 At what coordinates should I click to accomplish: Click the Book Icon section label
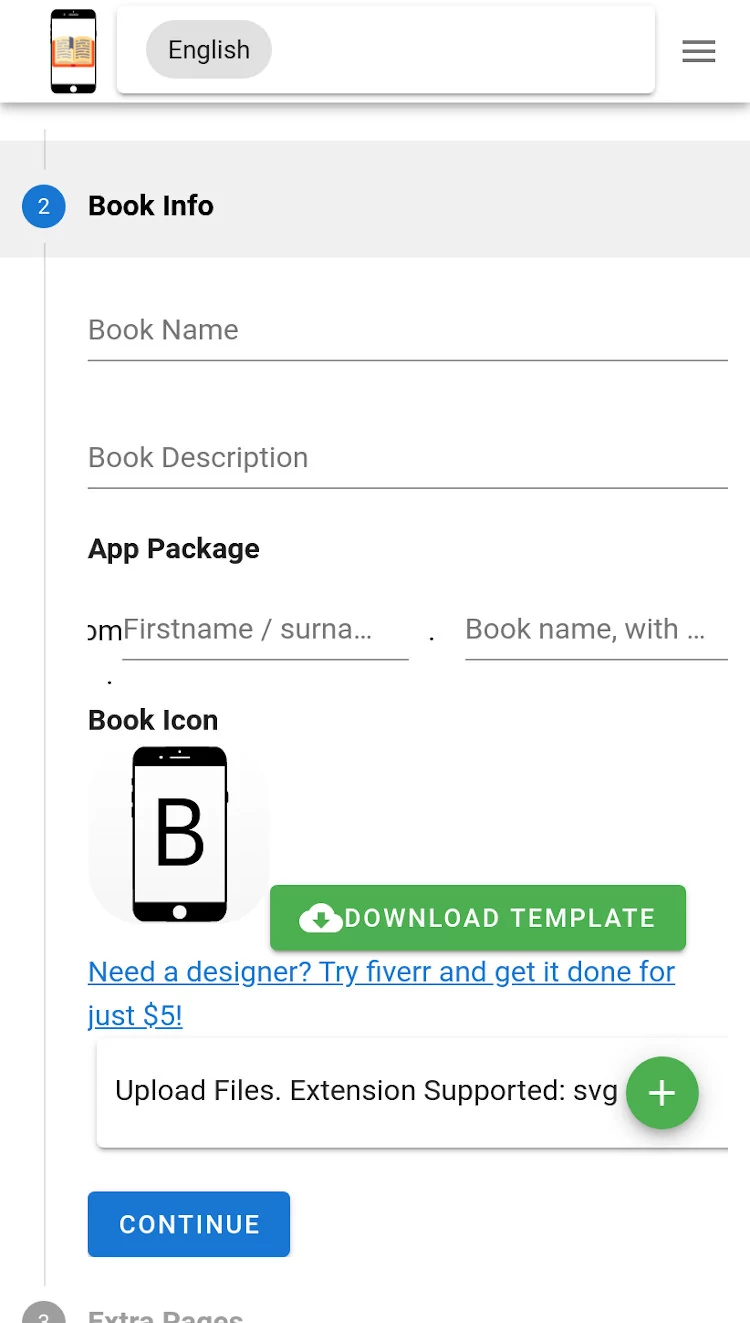pos(153,720)
